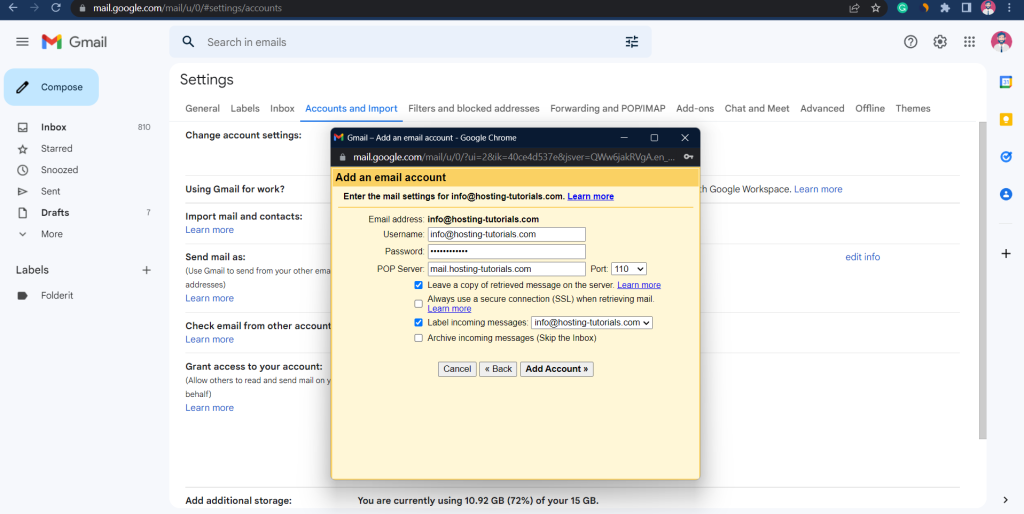Image resolution: width=1024 pixels, height=514 pixels.
Task: Click the POP Server field
Action: (x=506, y=268)
